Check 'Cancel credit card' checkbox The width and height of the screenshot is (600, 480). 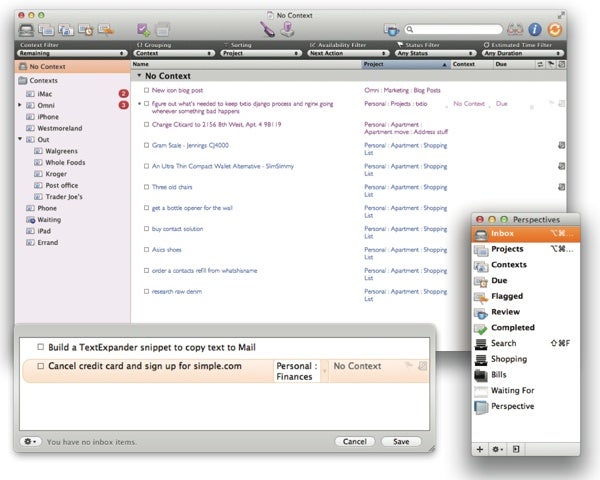[x=41, y=366]
